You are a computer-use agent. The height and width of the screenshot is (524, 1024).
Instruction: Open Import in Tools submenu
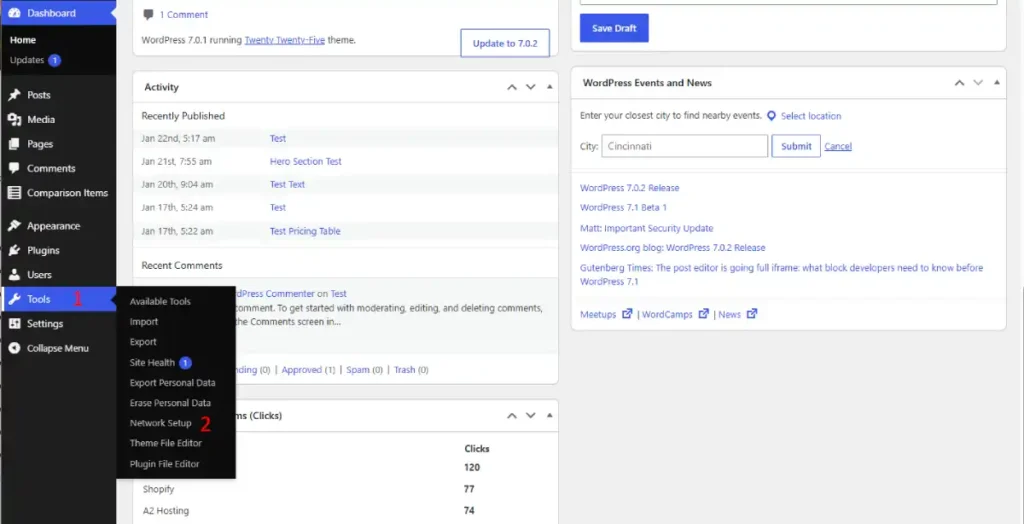[144, 322]
